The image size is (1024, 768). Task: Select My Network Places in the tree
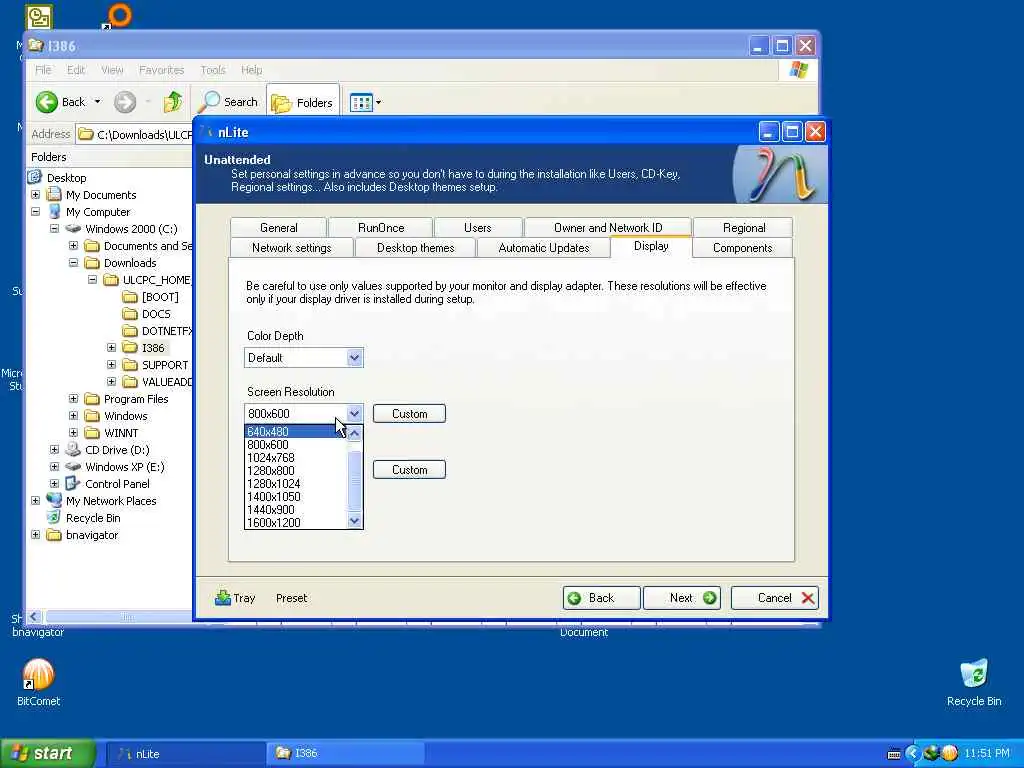(x=110, y=501)
